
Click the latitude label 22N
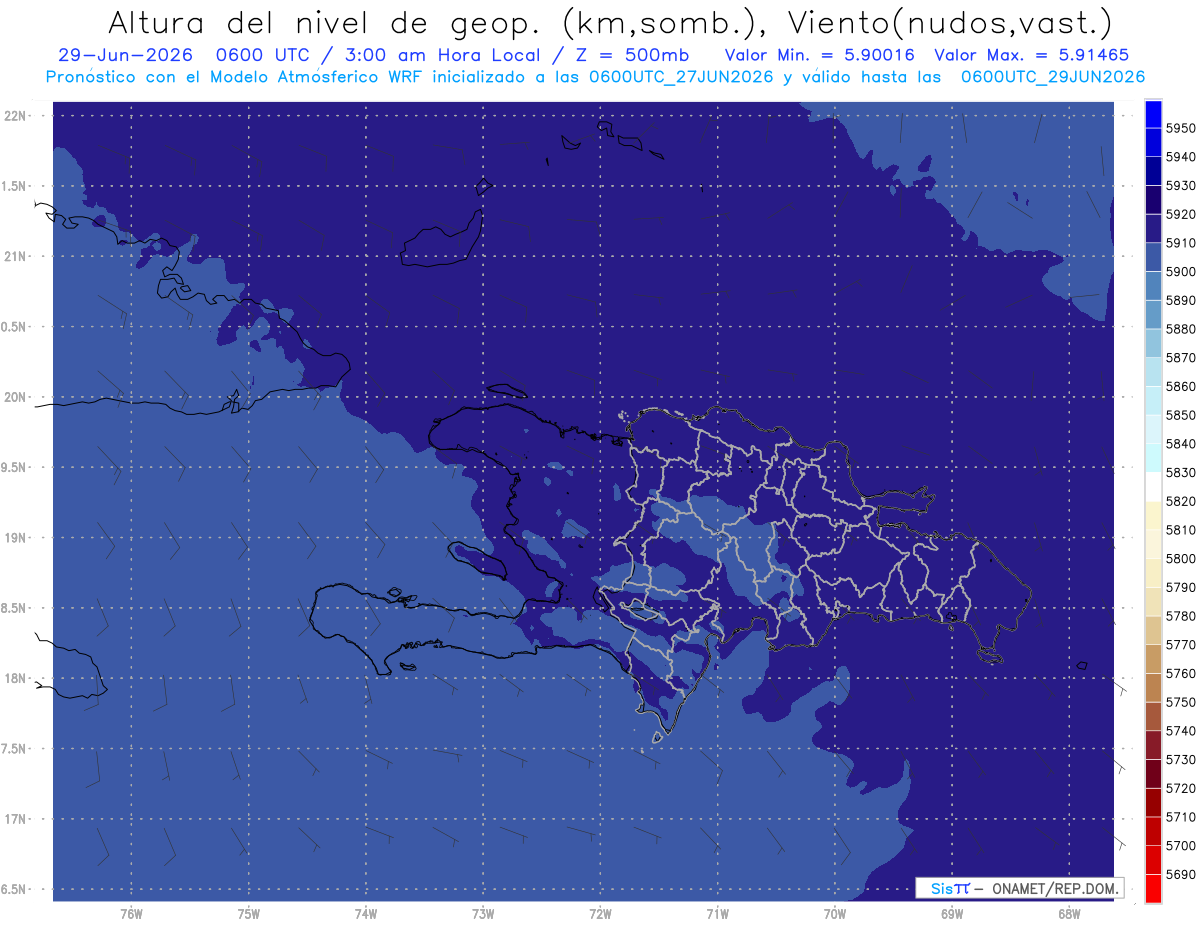click(16, 116)
